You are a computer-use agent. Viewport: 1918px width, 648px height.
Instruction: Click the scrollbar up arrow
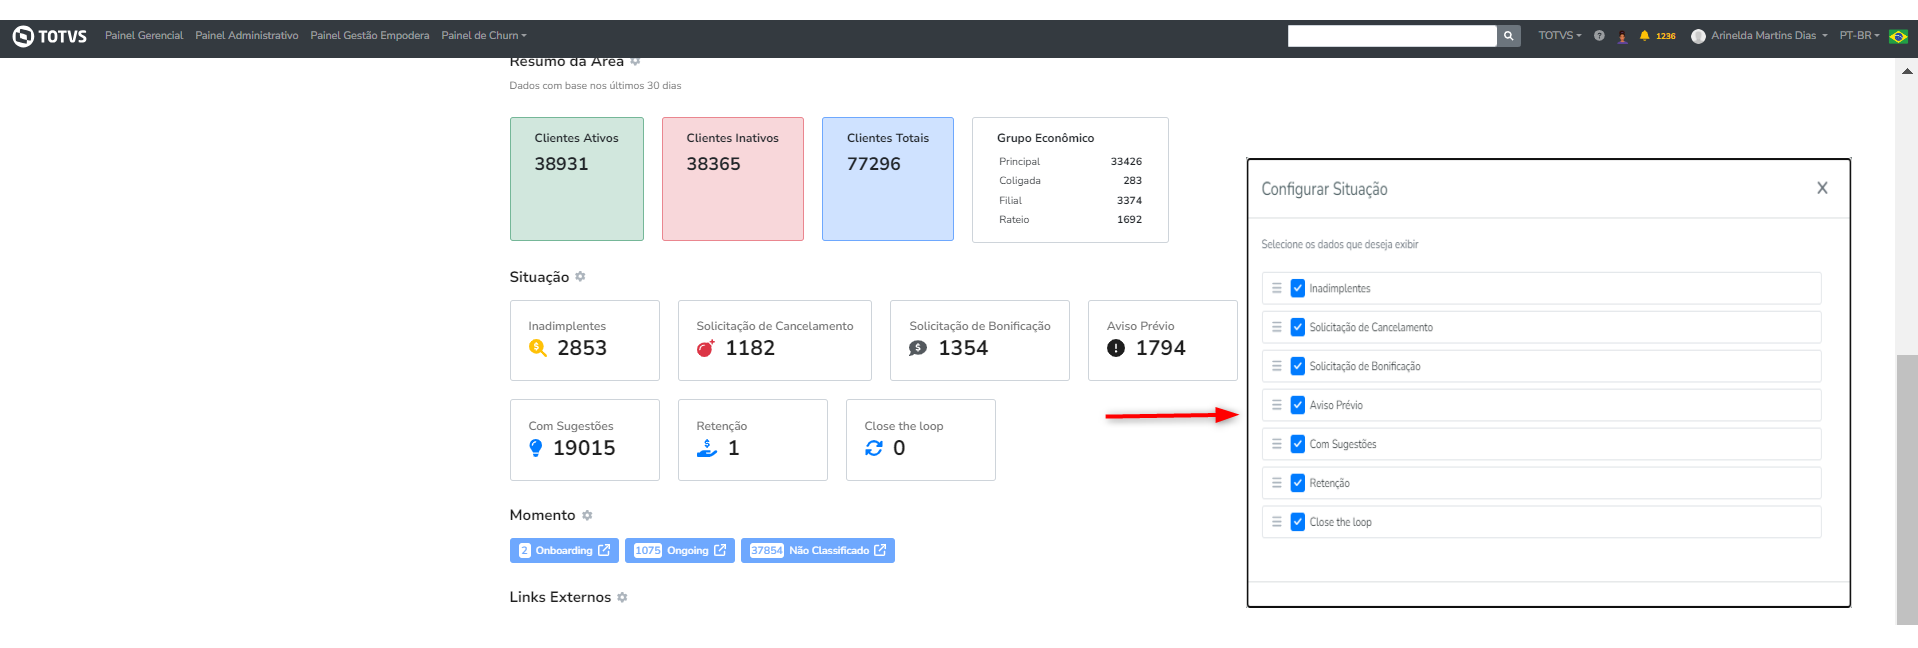point(1907,71)
